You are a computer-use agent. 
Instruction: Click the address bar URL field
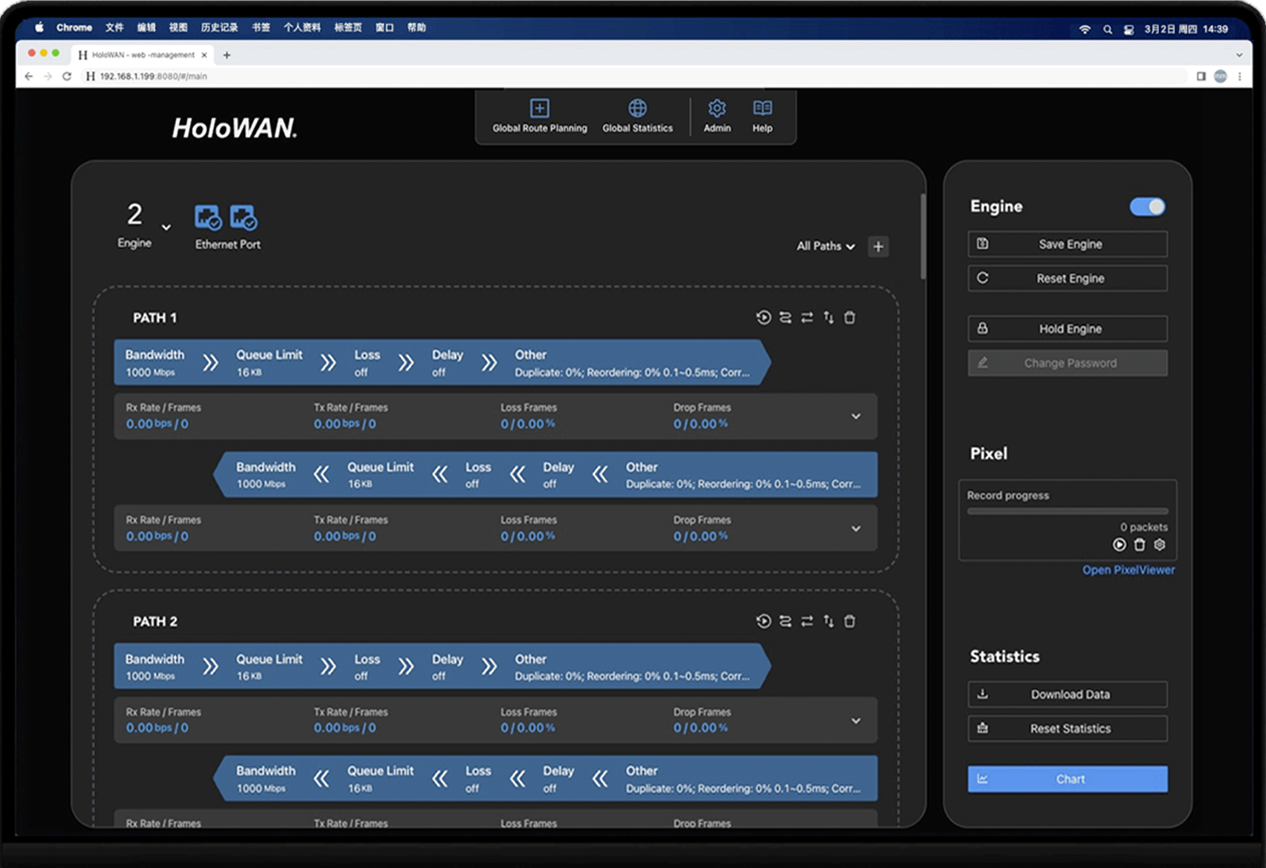[x=635, y=76]
